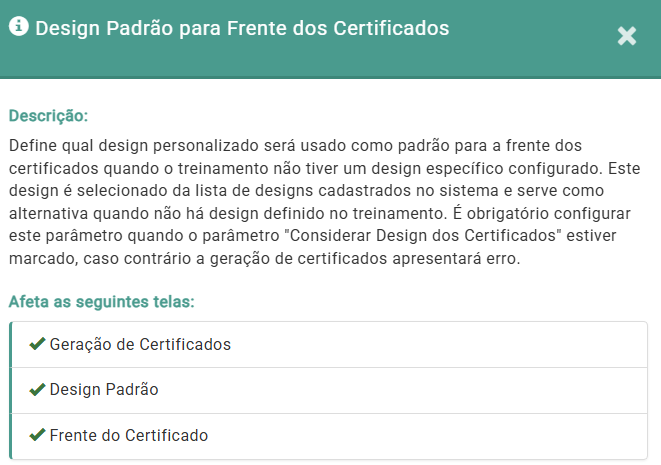Viewport: 661px width, 465px height.
Task: Click the checkmark beside Frente do Certificado
Action: 37,435
